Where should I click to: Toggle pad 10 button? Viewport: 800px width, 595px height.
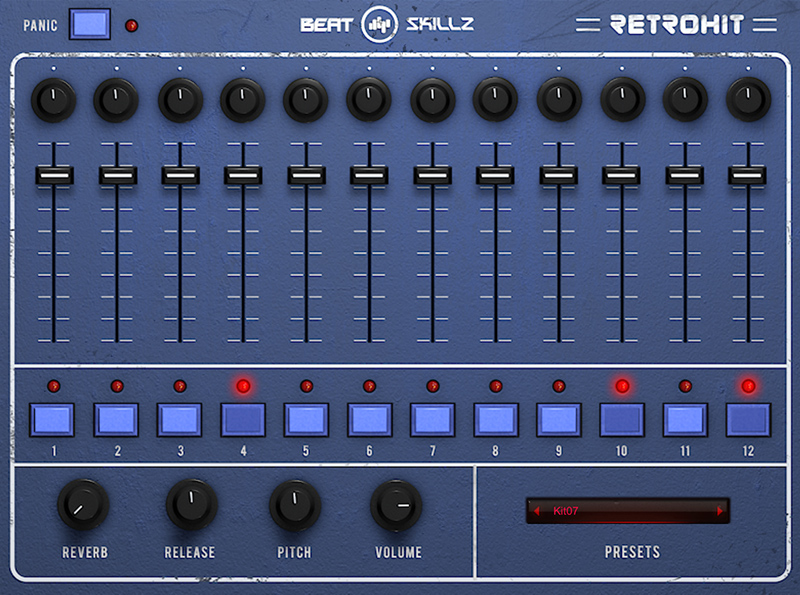pos(621,420)
